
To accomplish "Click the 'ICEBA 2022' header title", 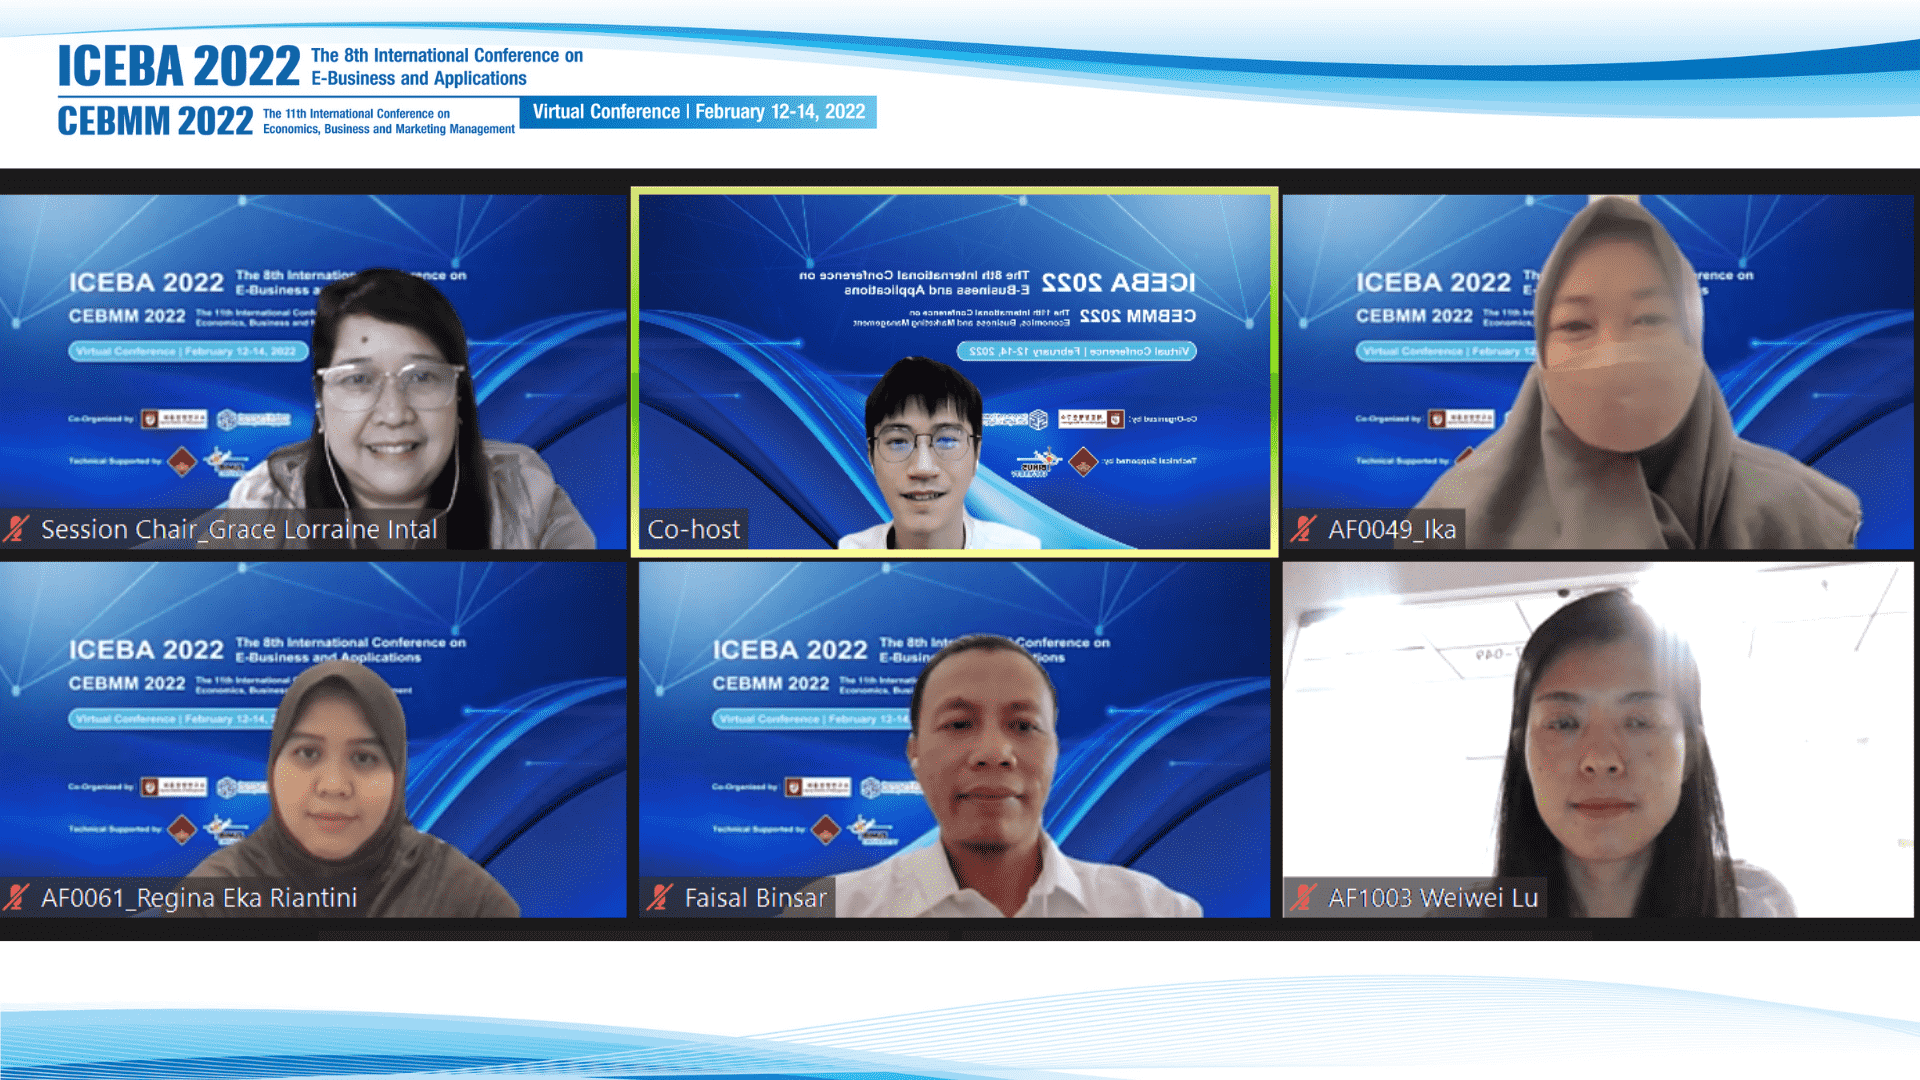I will 179,66.
